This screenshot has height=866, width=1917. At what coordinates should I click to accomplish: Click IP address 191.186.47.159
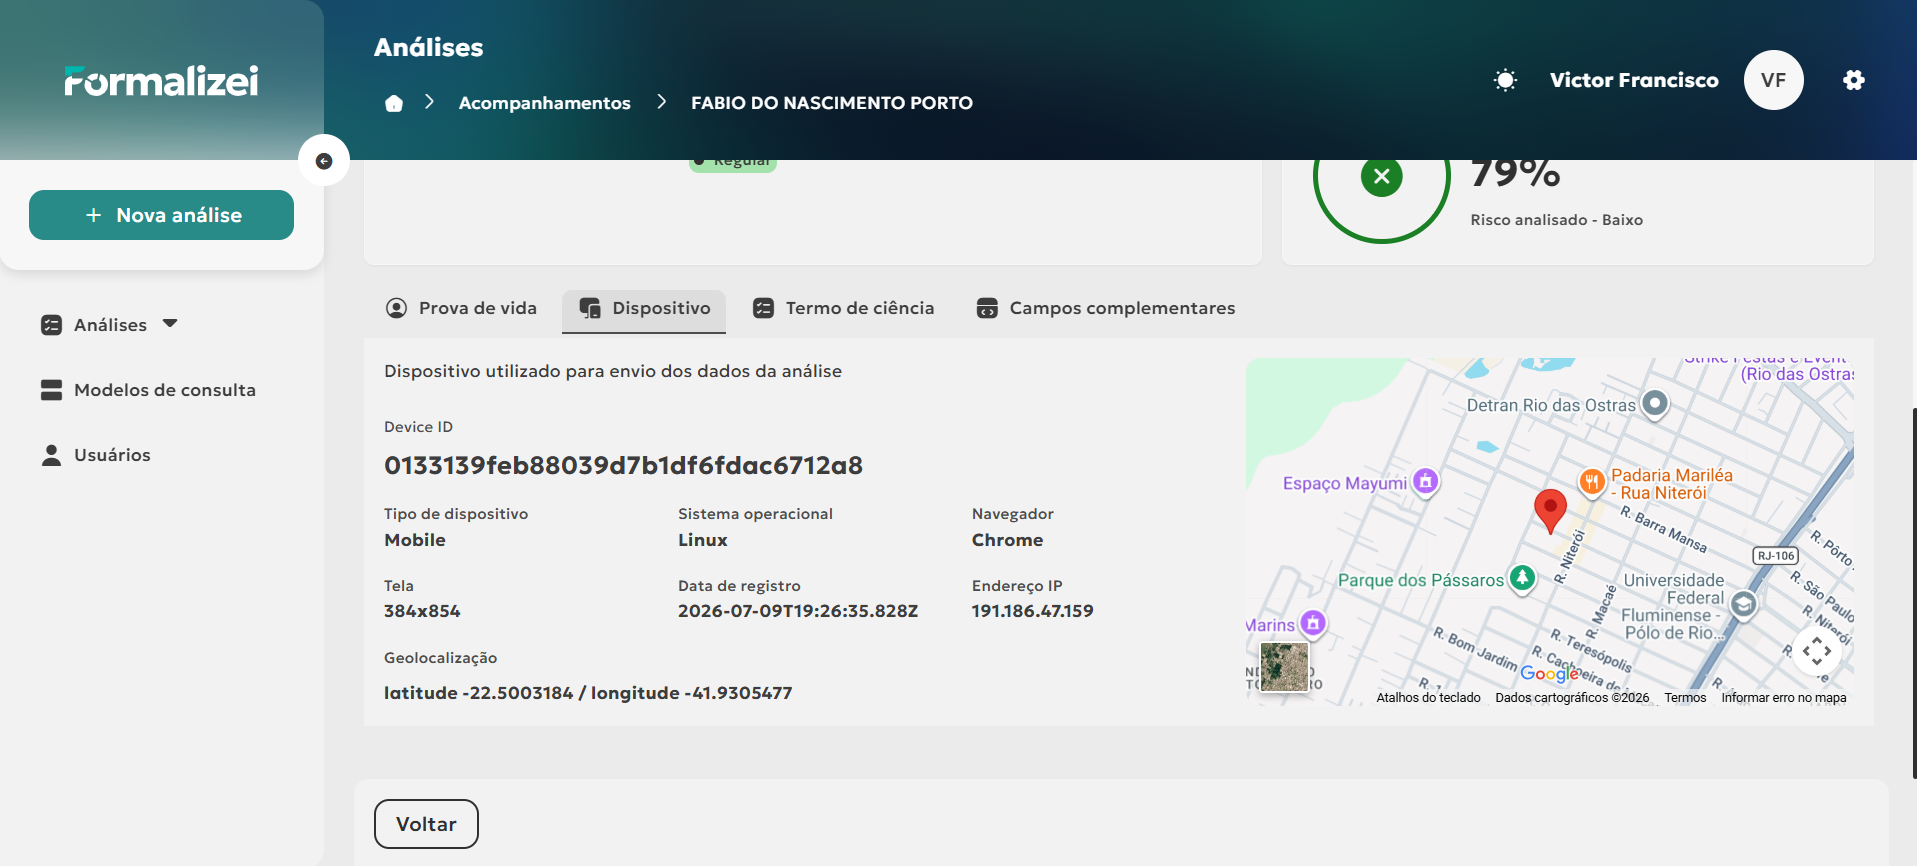click(1032, 611)
